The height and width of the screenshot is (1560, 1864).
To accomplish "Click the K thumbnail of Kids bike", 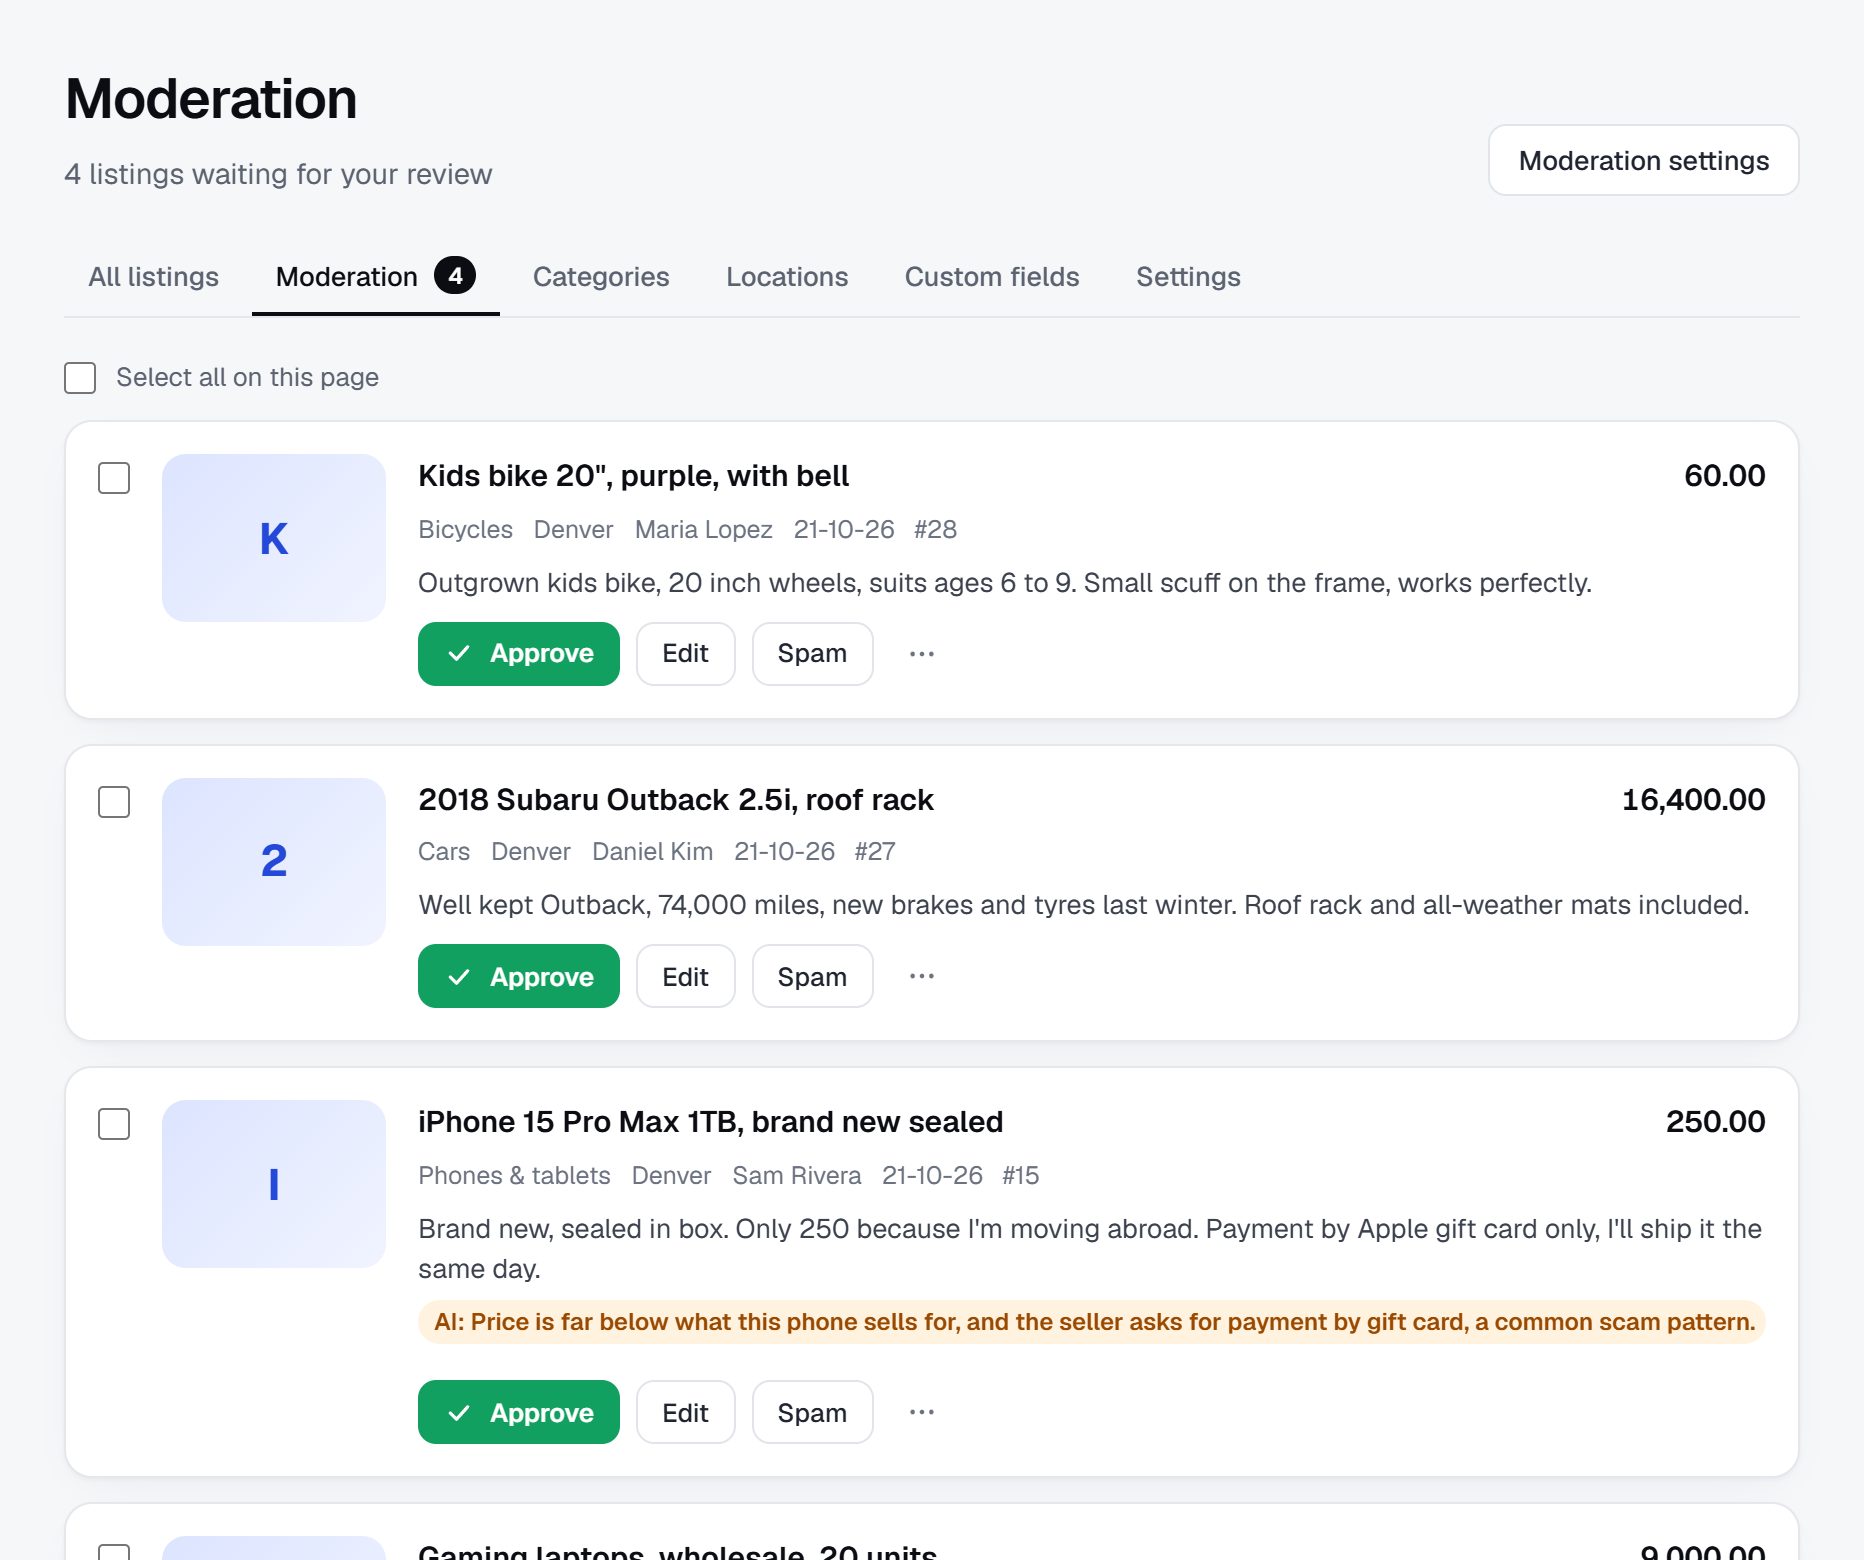I will coord(274,538).
